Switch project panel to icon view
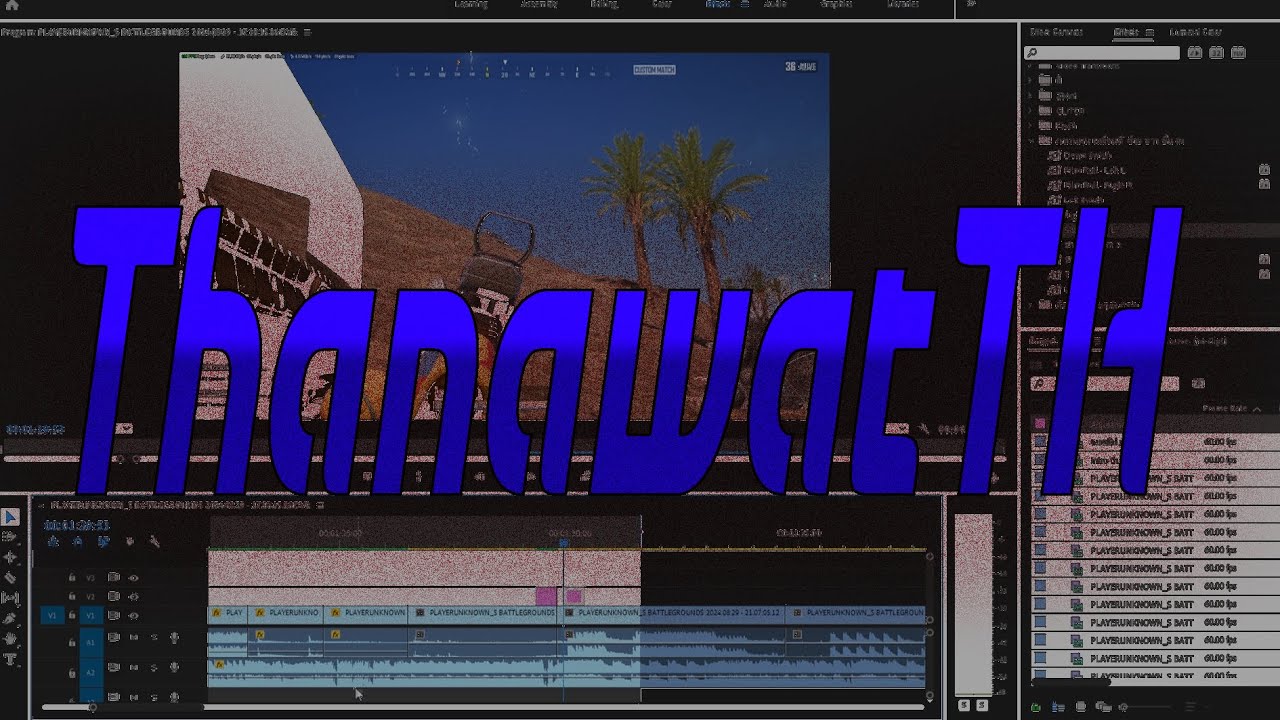This screenshot has height=720, width=1280. tap(1080, 707)
